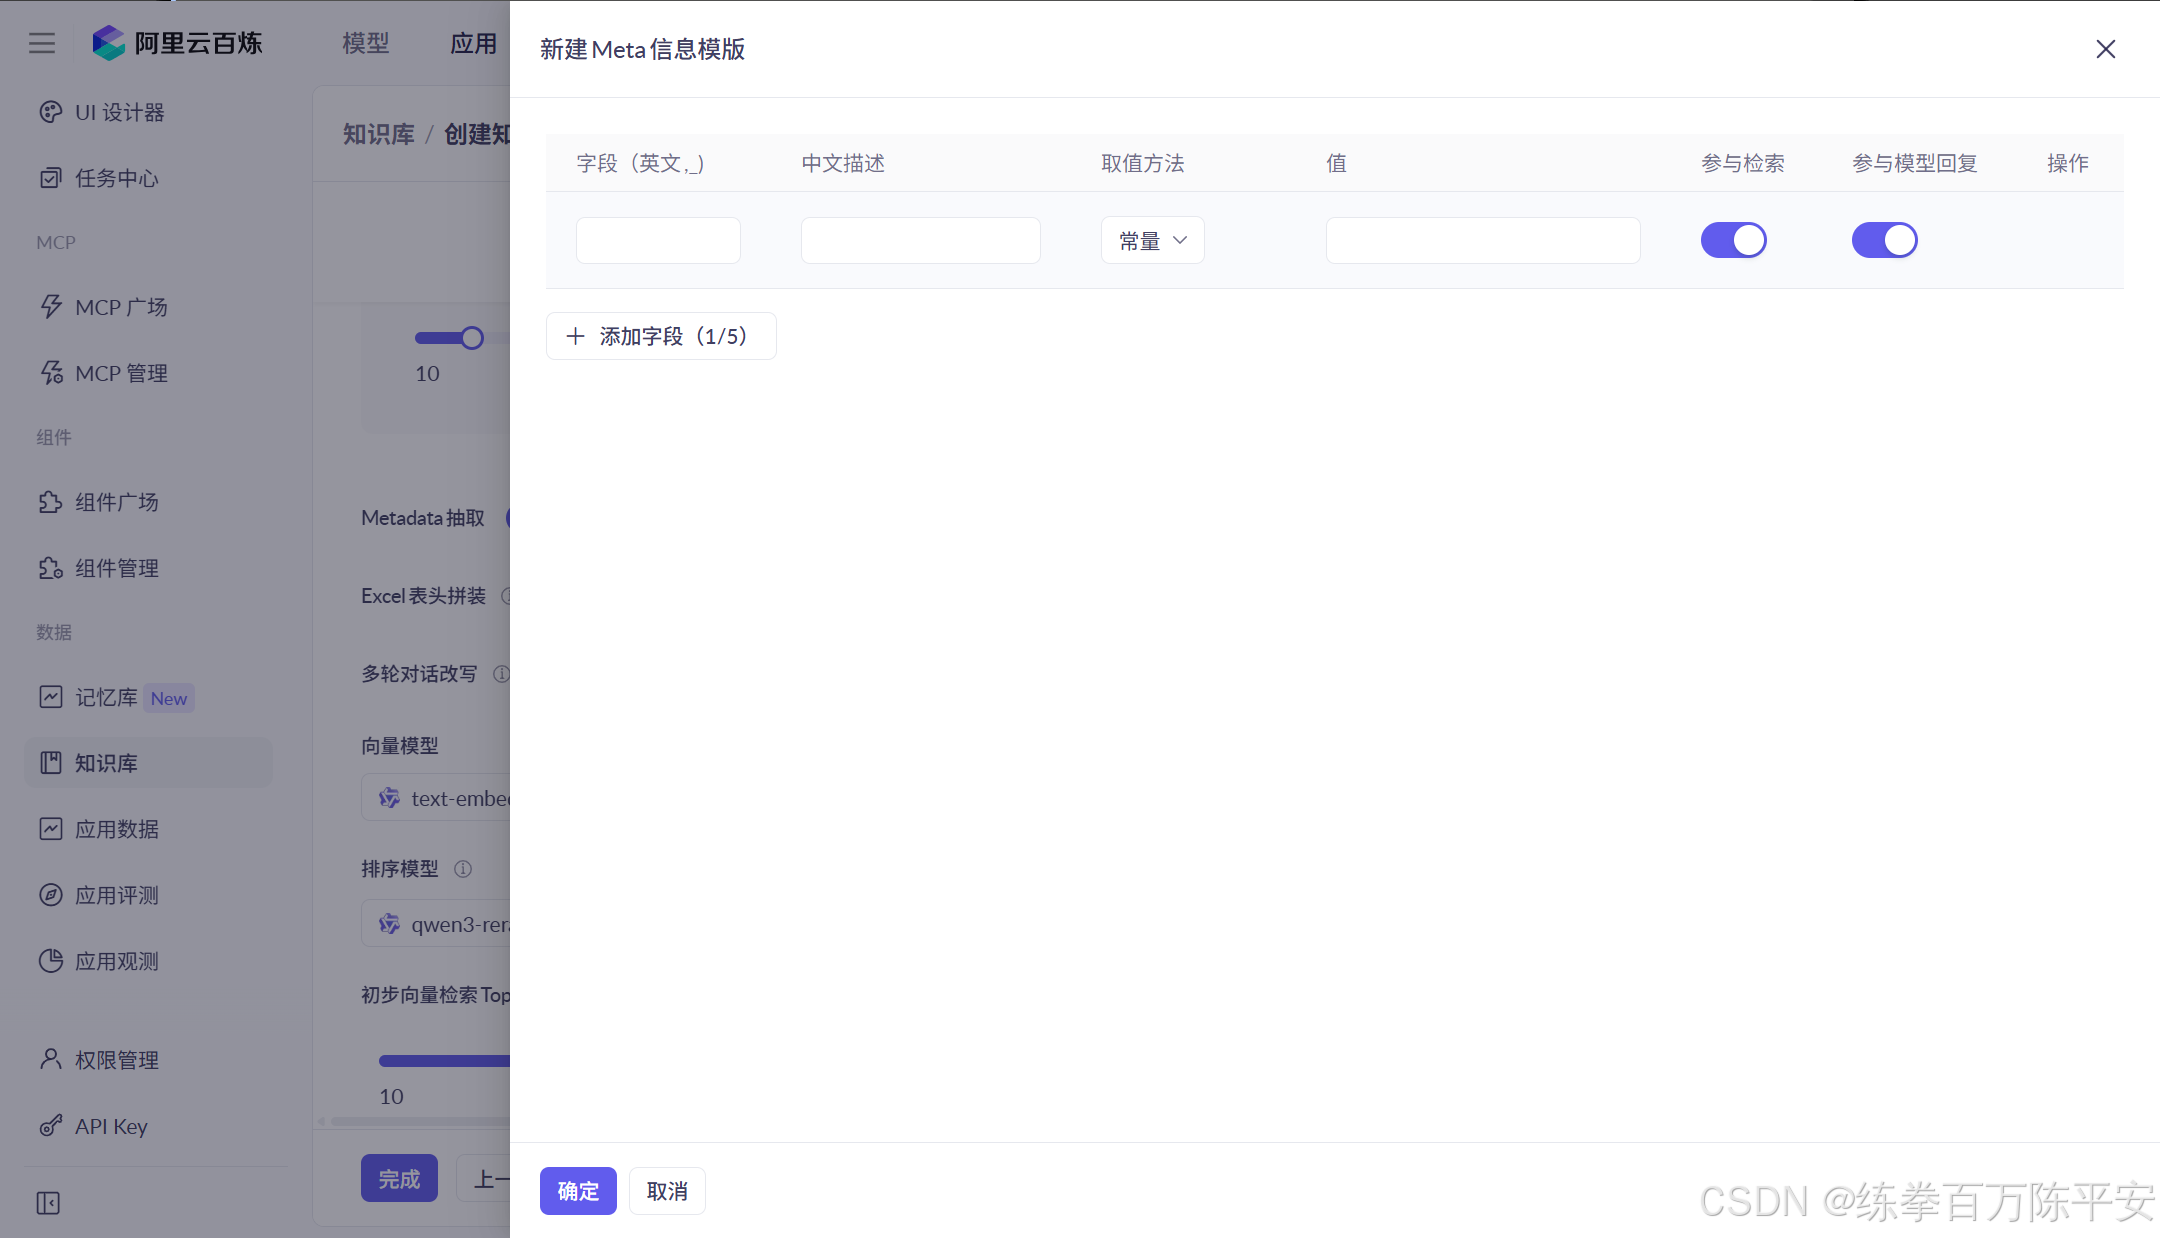Click the 权限管理 user icon
The image size is (2160, 1238).
[x=50, y=1059]
